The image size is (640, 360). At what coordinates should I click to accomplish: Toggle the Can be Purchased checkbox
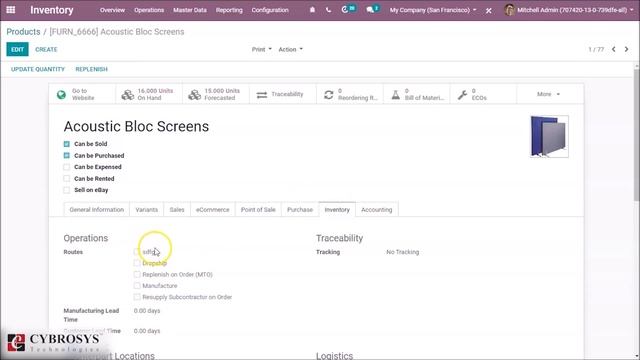click(67, 156)
